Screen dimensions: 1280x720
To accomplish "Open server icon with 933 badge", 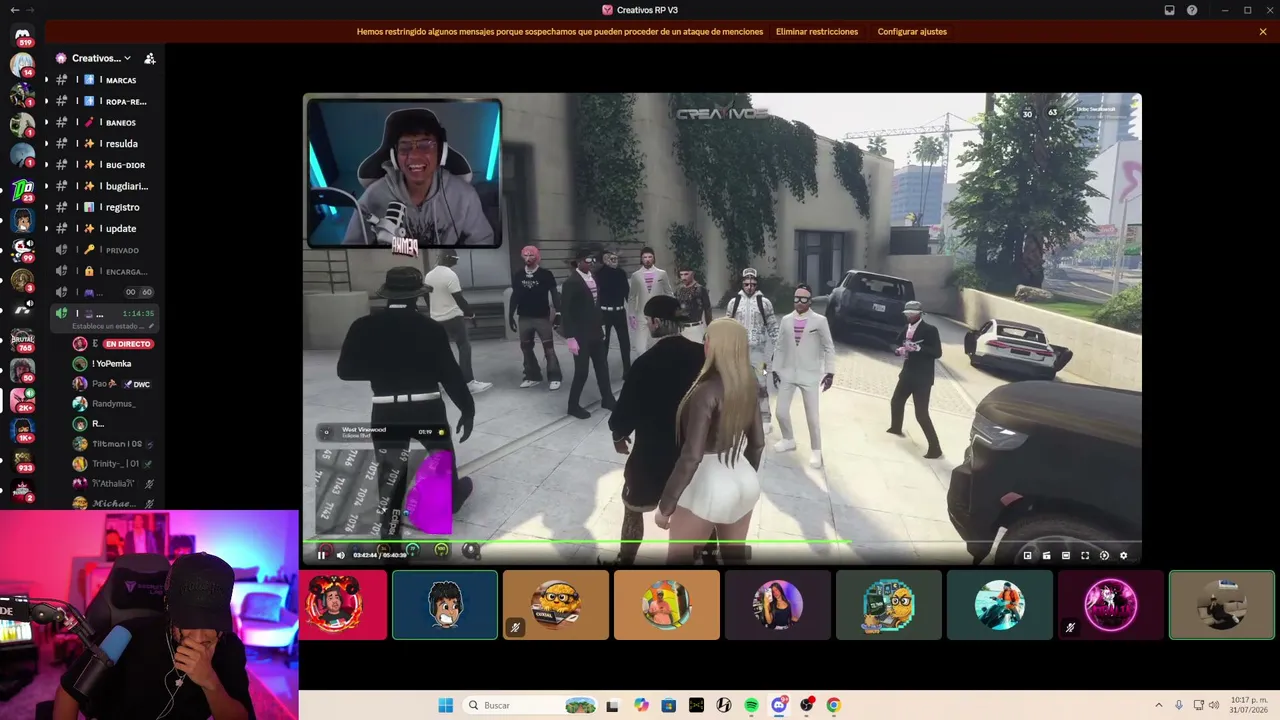I will [x=22, y=461].
